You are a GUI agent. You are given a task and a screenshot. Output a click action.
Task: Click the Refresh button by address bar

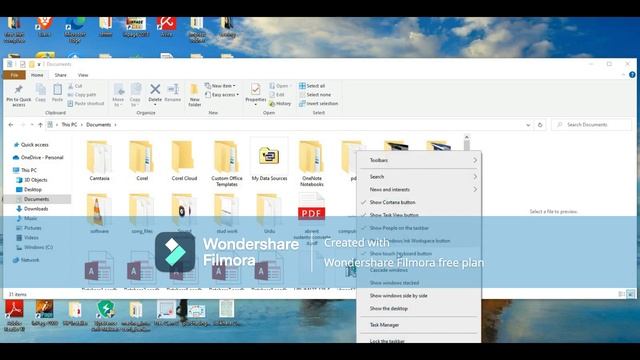[540, 125]
